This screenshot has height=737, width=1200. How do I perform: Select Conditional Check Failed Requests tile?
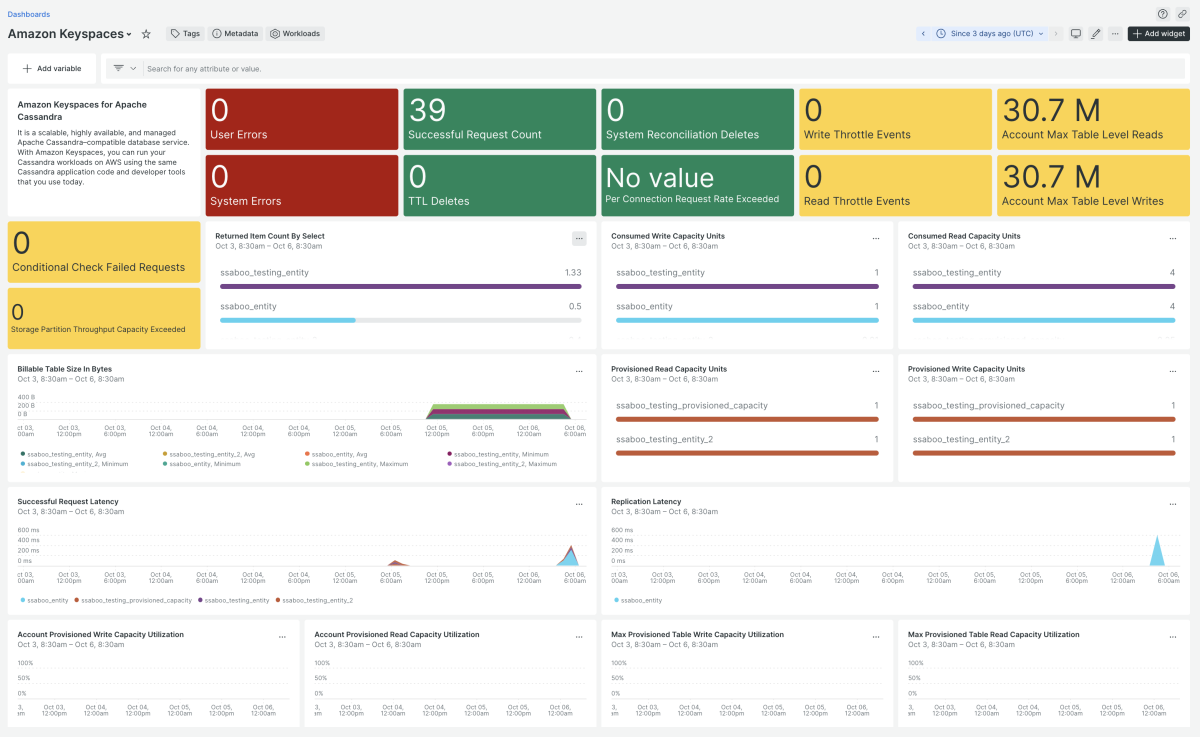104,251
